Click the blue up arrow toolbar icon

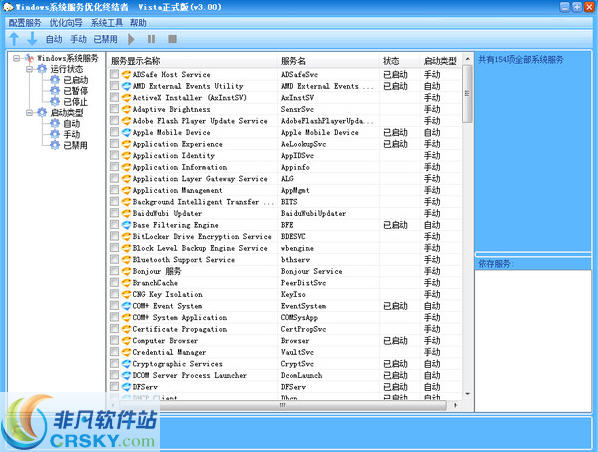14,39
